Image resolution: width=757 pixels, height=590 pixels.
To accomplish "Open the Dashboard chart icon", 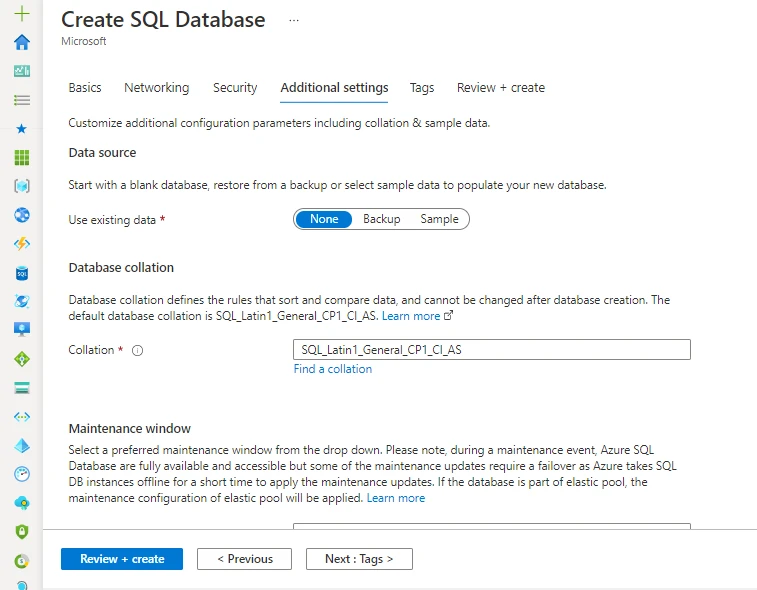I will [22, 71].
